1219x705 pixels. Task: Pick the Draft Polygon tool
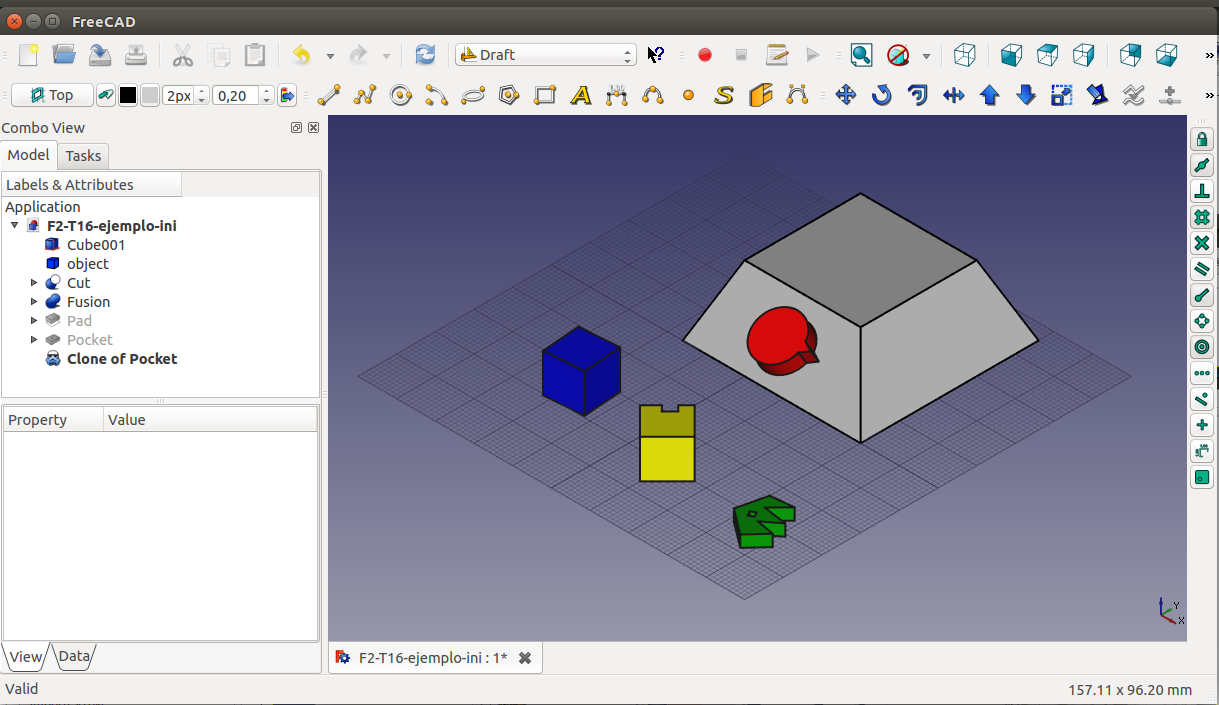509,95
